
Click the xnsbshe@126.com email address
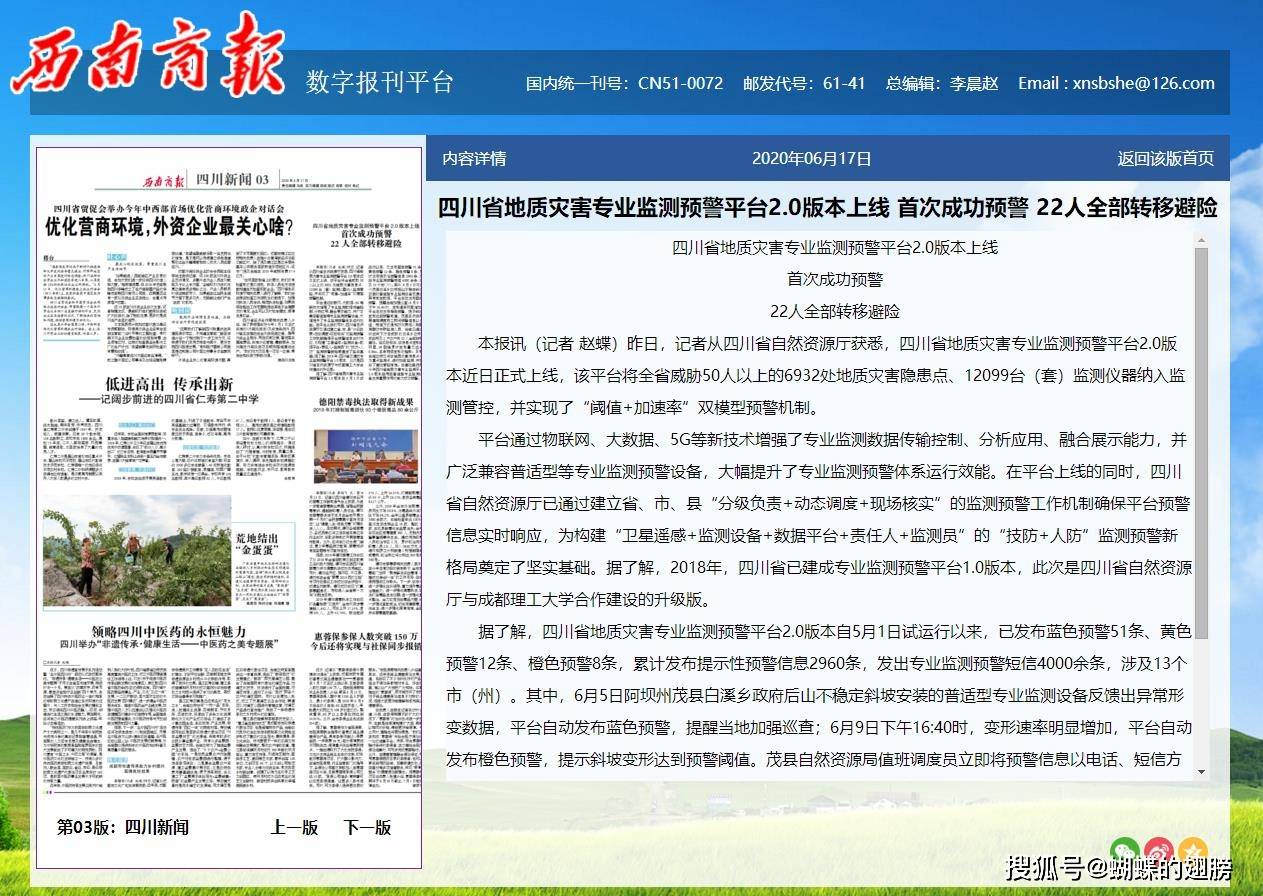[x=1144, y=83]
